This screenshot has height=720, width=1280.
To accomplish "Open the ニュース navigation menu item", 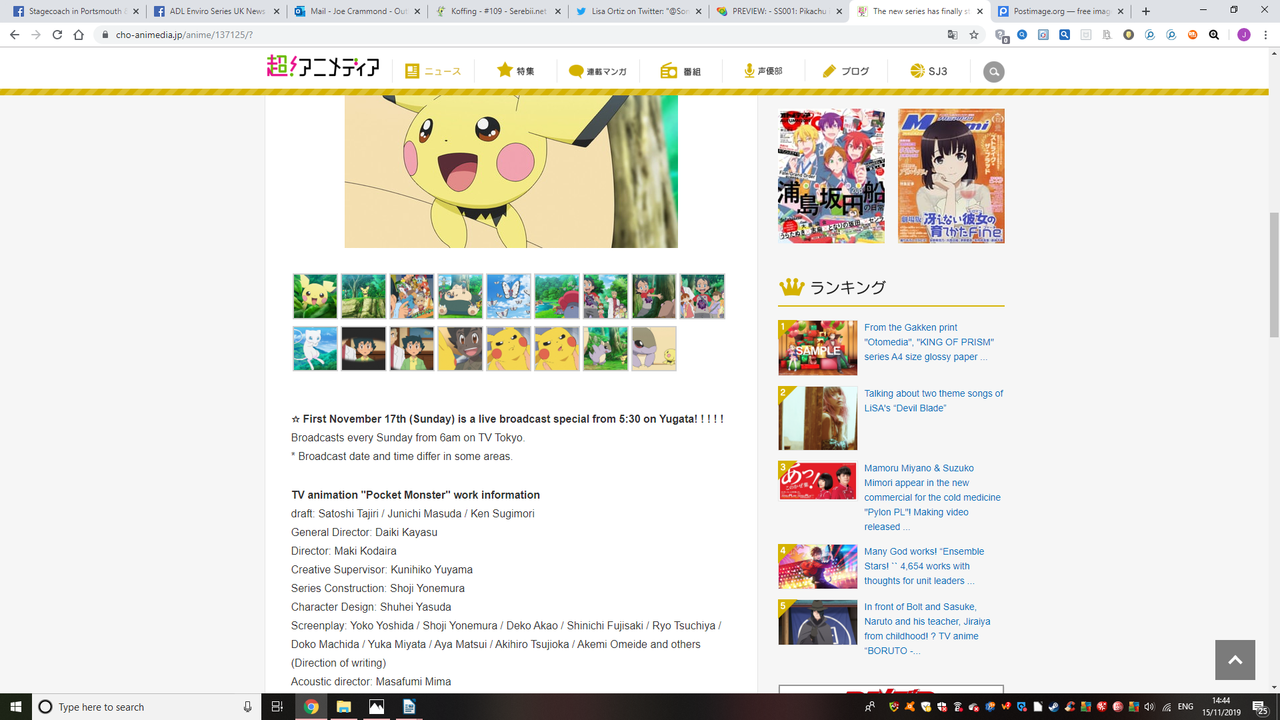I will (433, 71).
